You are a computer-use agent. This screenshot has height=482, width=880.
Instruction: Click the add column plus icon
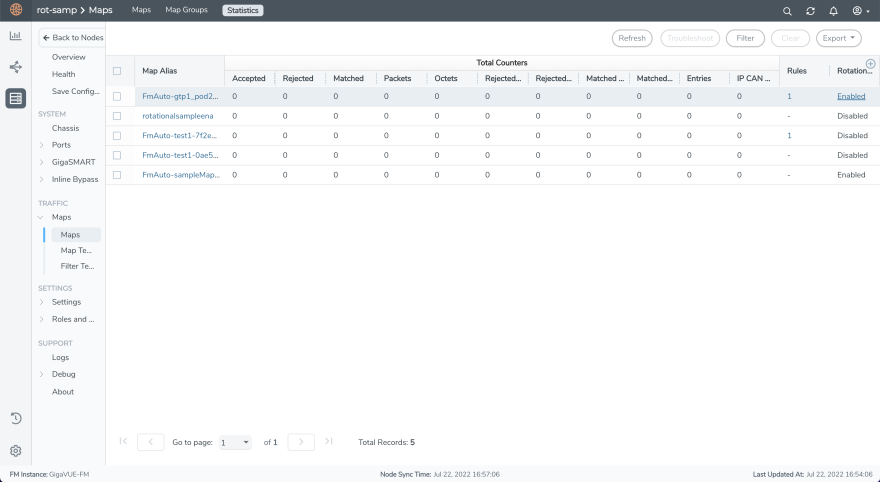click(x=870, y=63)
